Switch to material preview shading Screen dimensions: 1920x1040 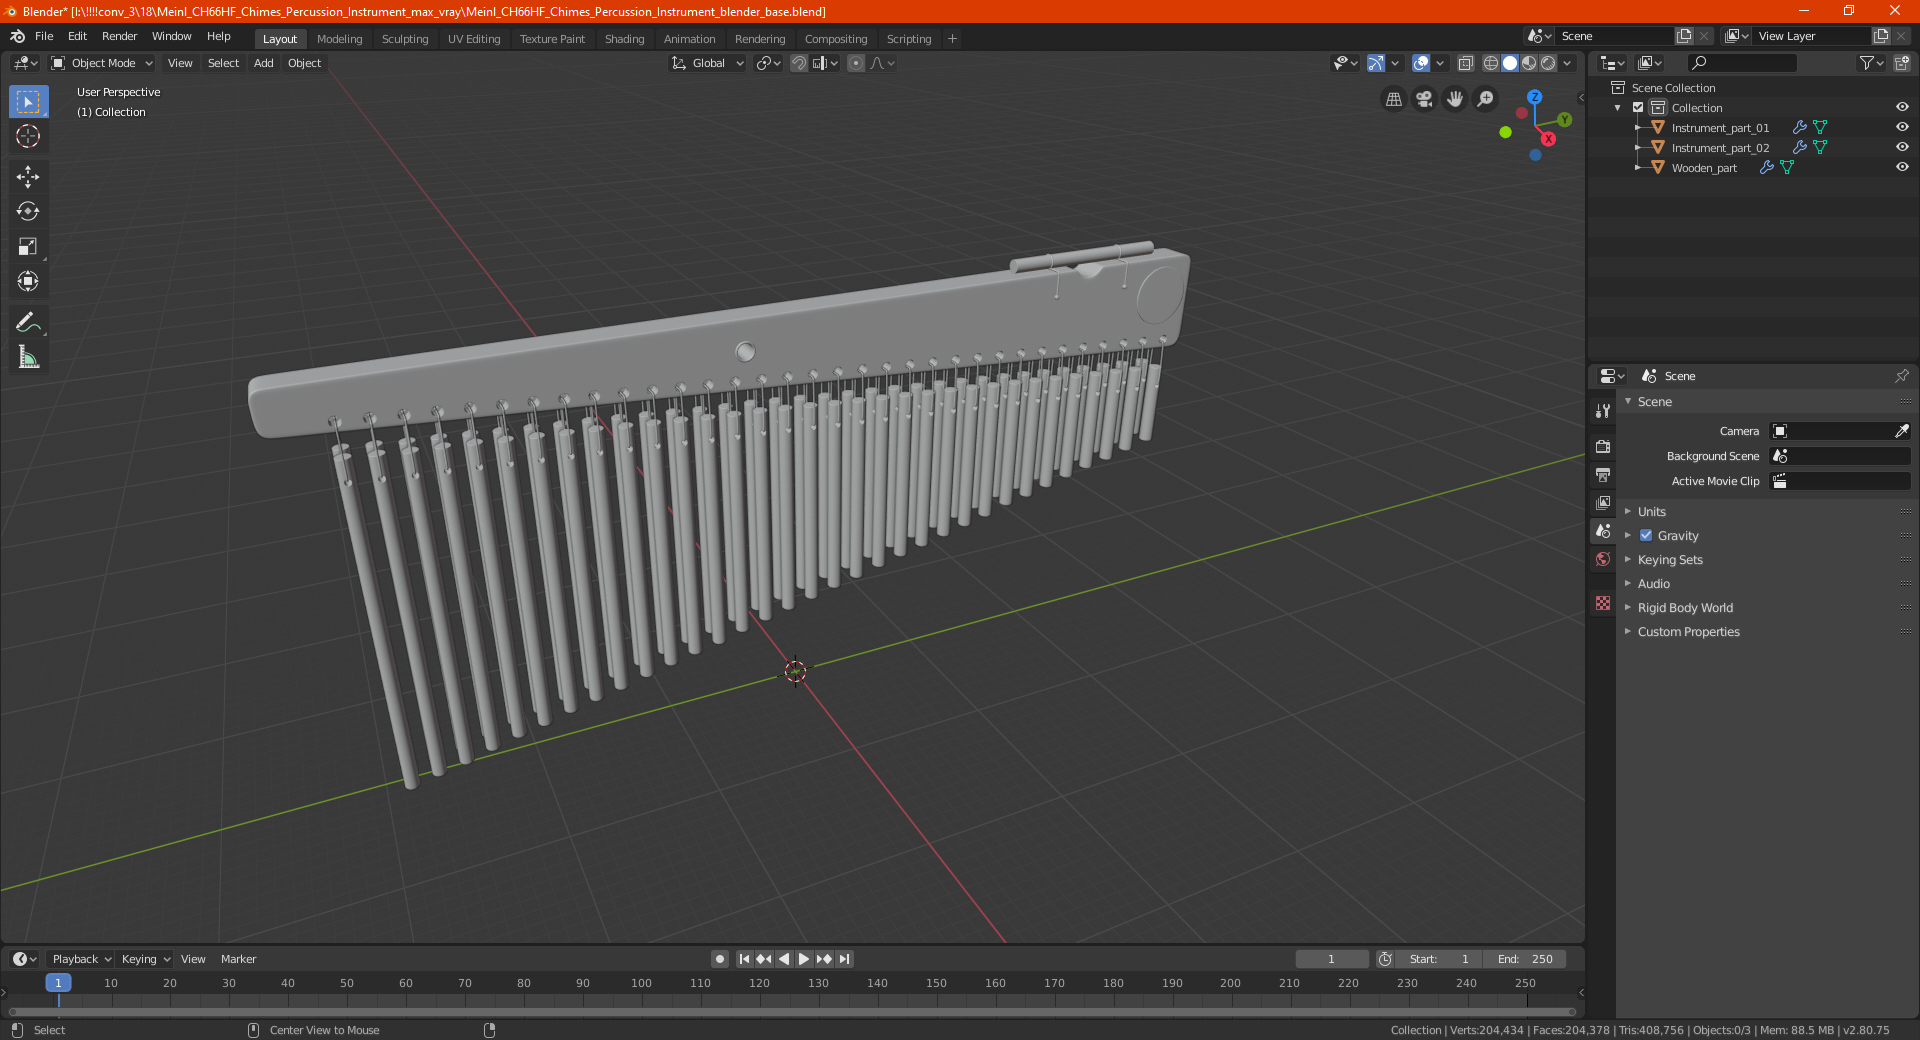click(1529, 63)
